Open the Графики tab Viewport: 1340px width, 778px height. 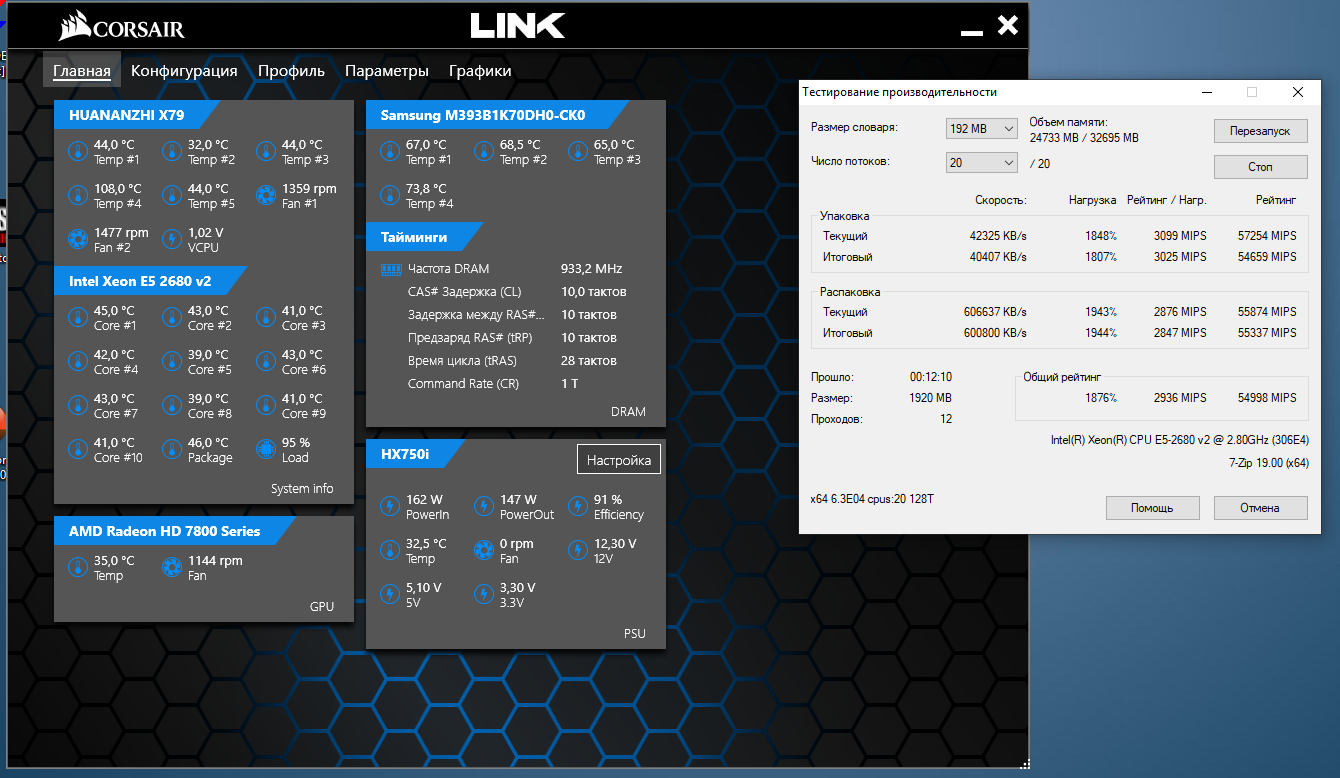[480, 71]
